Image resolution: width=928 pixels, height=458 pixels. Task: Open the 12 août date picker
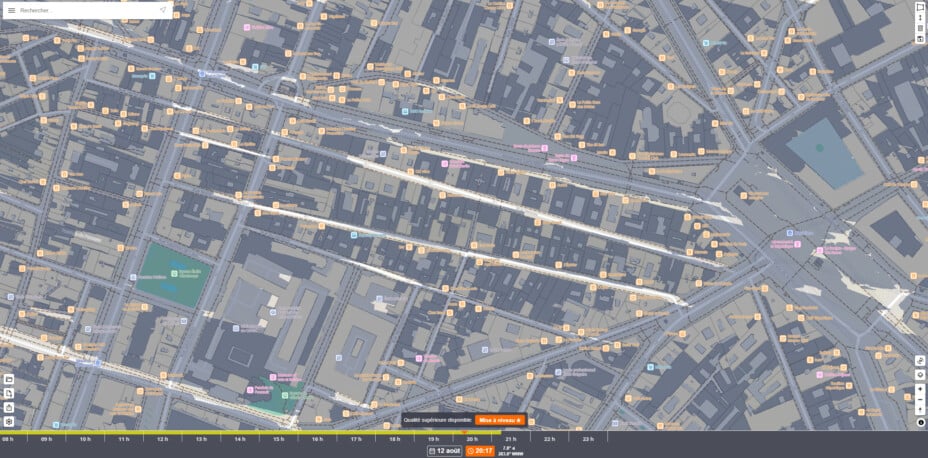(x=445, y=451)
